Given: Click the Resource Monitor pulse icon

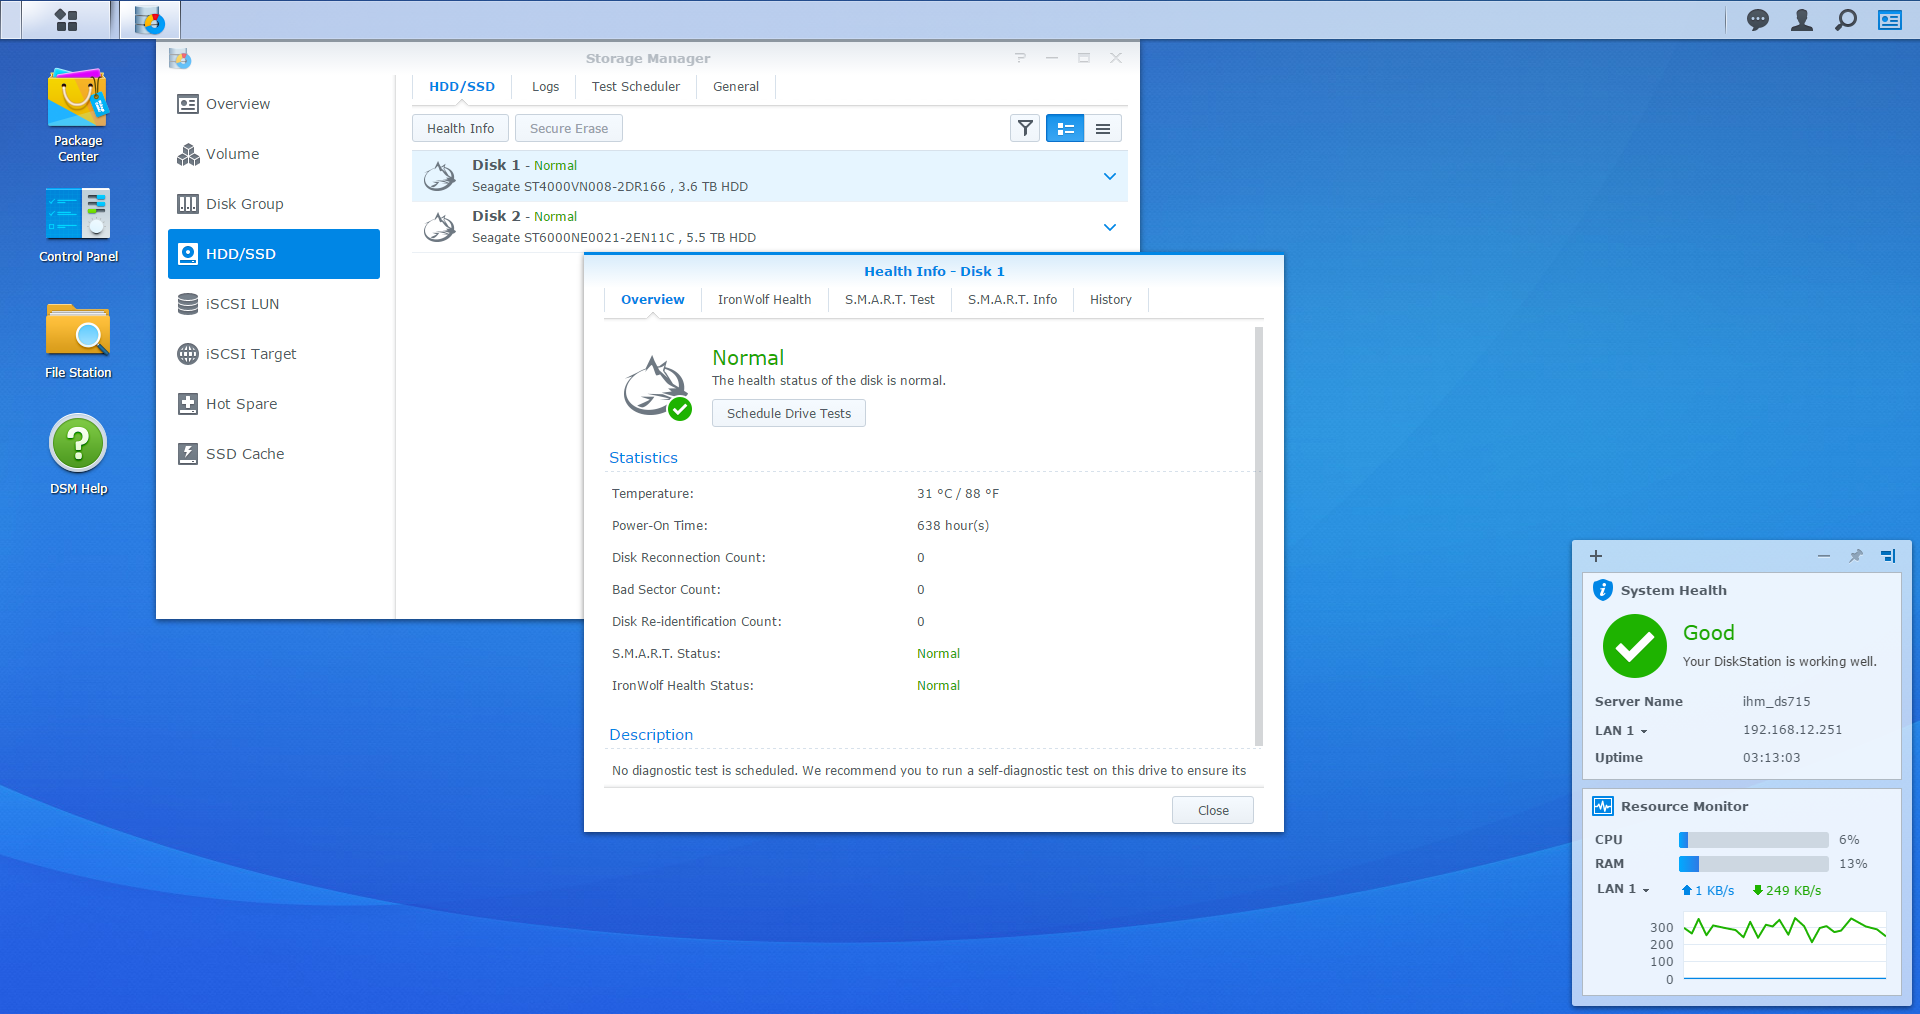Looking at the screenshot, I should pyautogui.click(x=1603, y=806).
